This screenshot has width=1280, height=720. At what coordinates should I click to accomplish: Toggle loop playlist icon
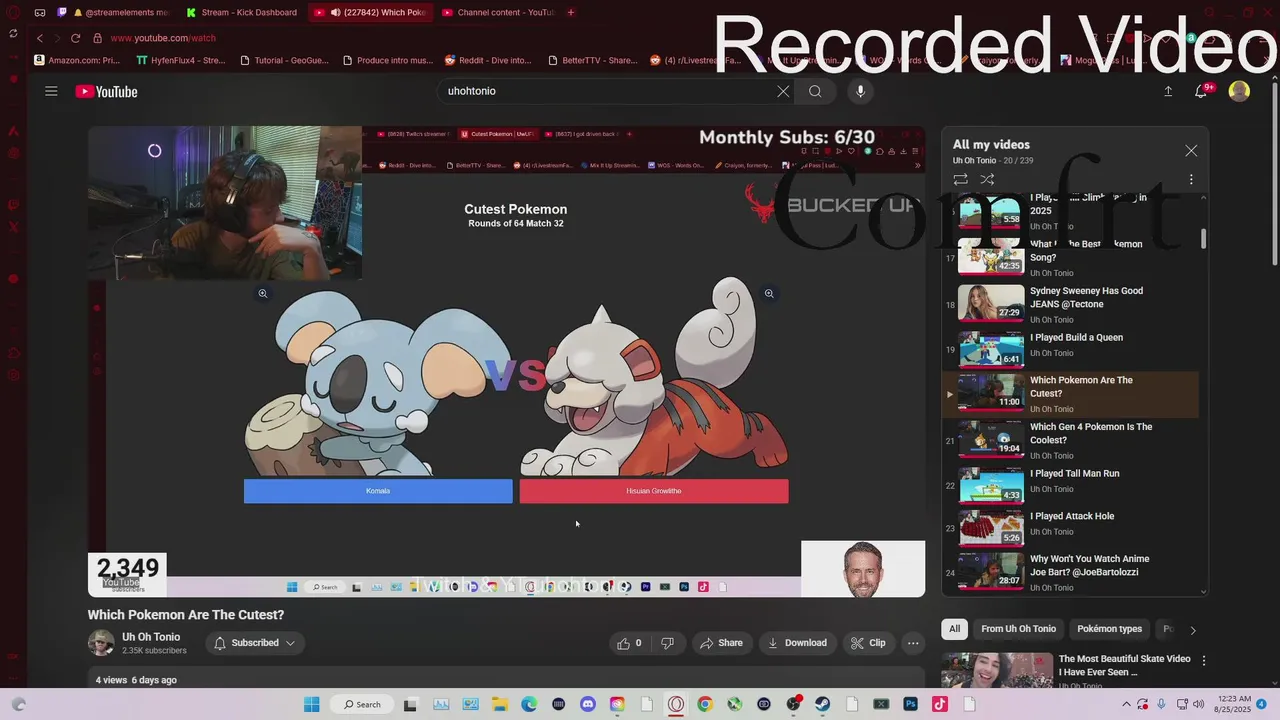[x=960, y=179]
